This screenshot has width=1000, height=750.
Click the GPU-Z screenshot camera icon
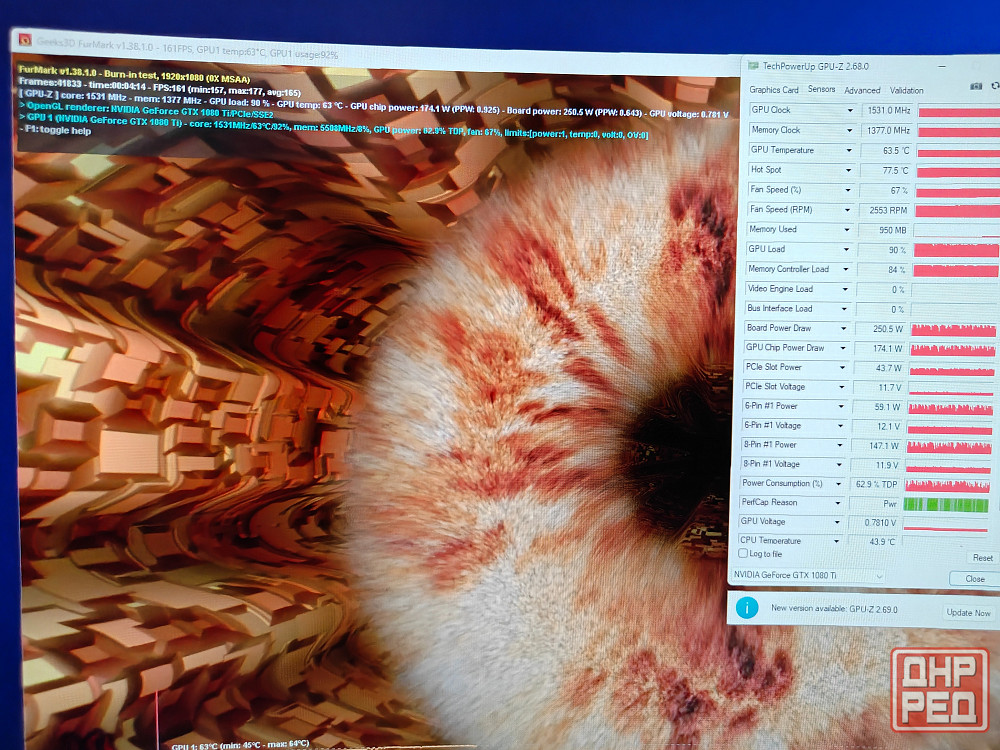(x=976, y=87)
